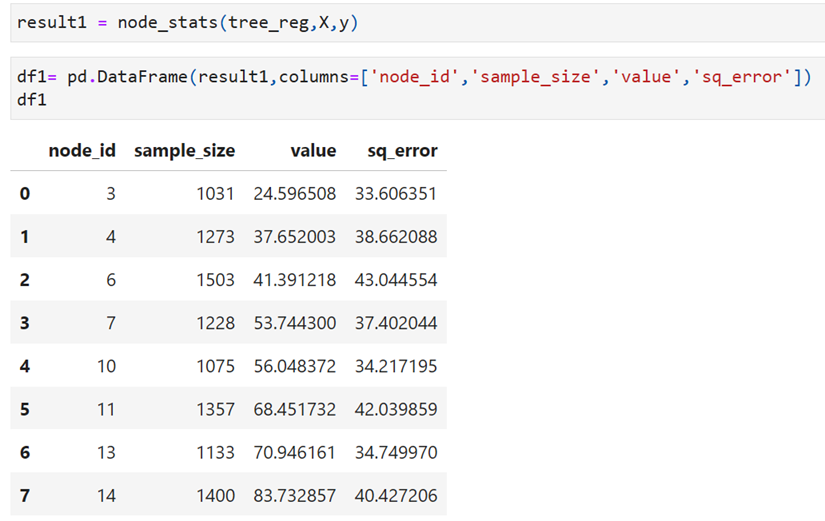Click the value cell showing 53.744300
The image size is (825, 521).
[295, 323]
